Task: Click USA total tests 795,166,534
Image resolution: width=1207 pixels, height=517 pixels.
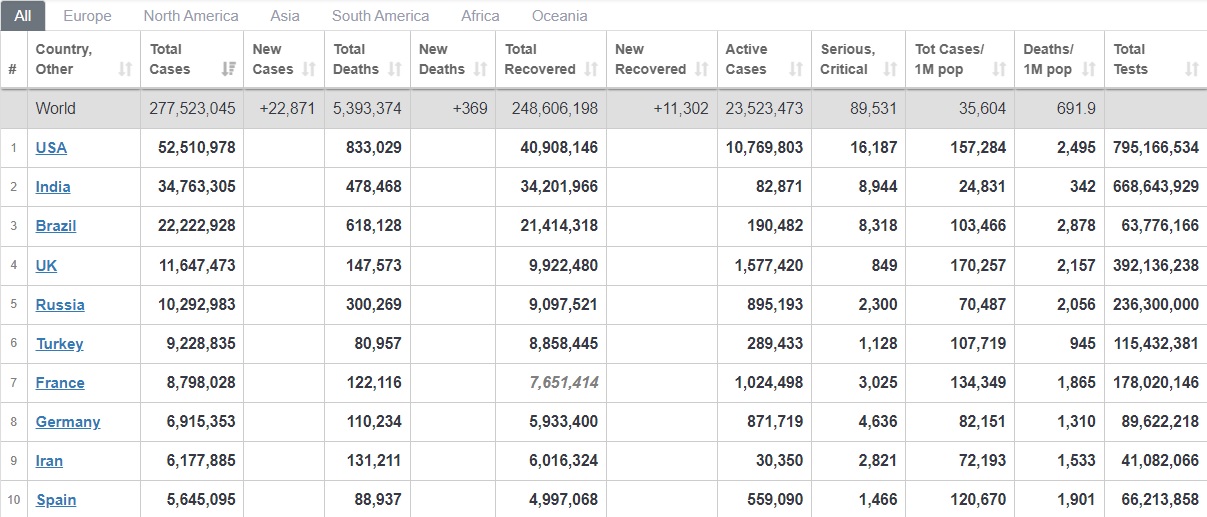Action: [1156, 148]
